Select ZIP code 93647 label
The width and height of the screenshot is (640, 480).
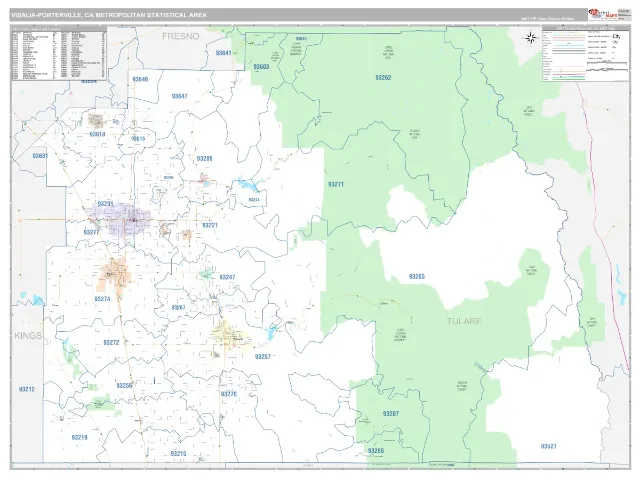pos(180,96)
